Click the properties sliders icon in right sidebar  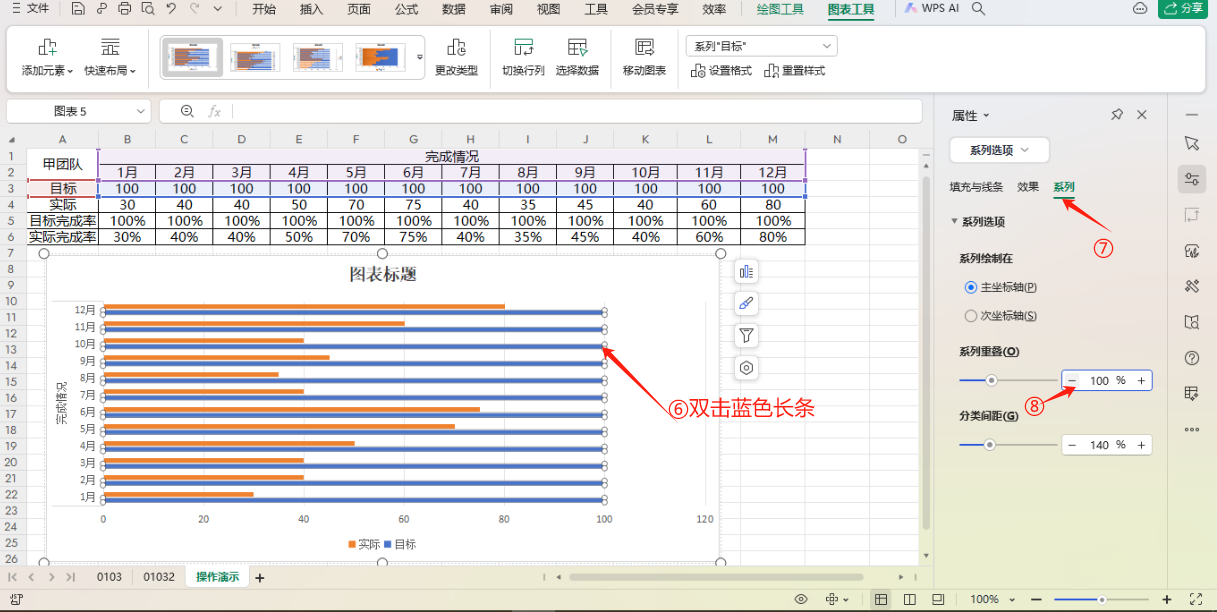coord(1191,179)
